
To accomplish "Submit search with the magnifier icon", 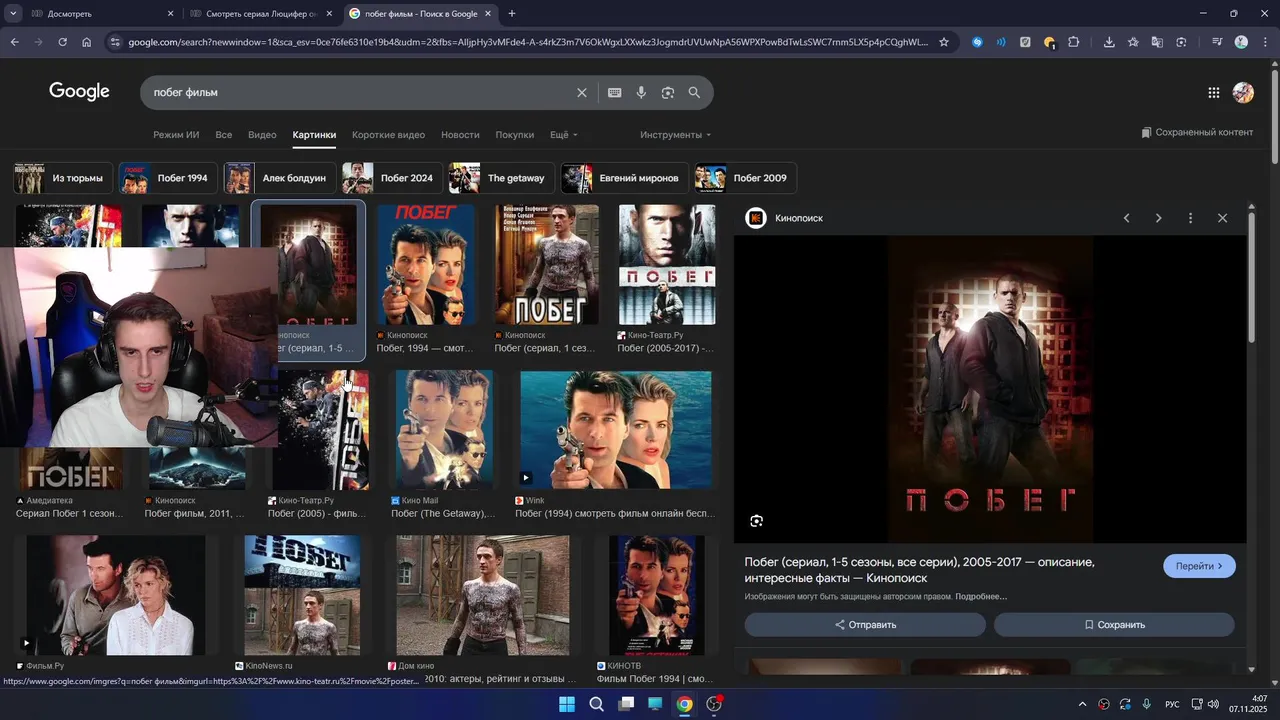I will click(x=694, y=93).
